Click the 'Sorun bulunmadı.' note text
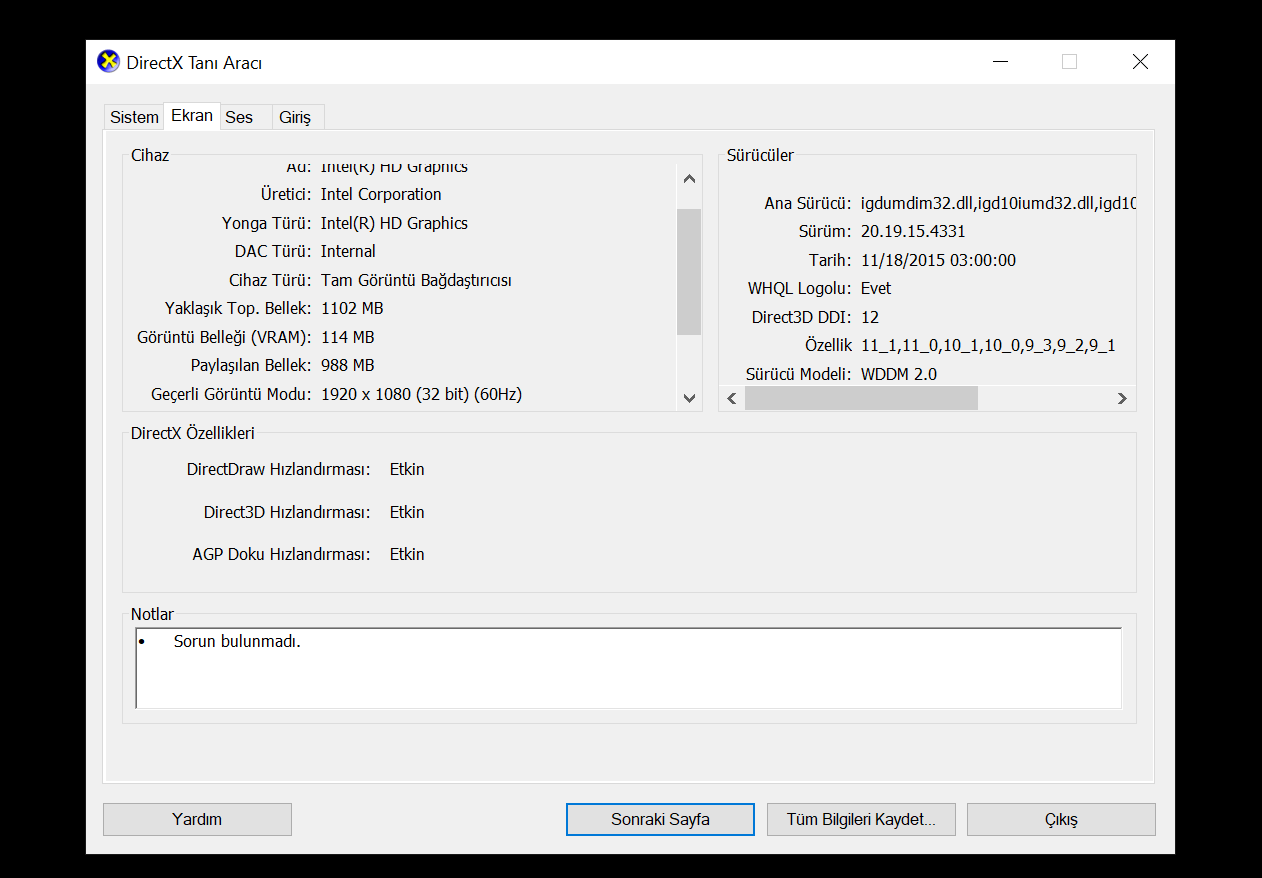 coord(237,641)
